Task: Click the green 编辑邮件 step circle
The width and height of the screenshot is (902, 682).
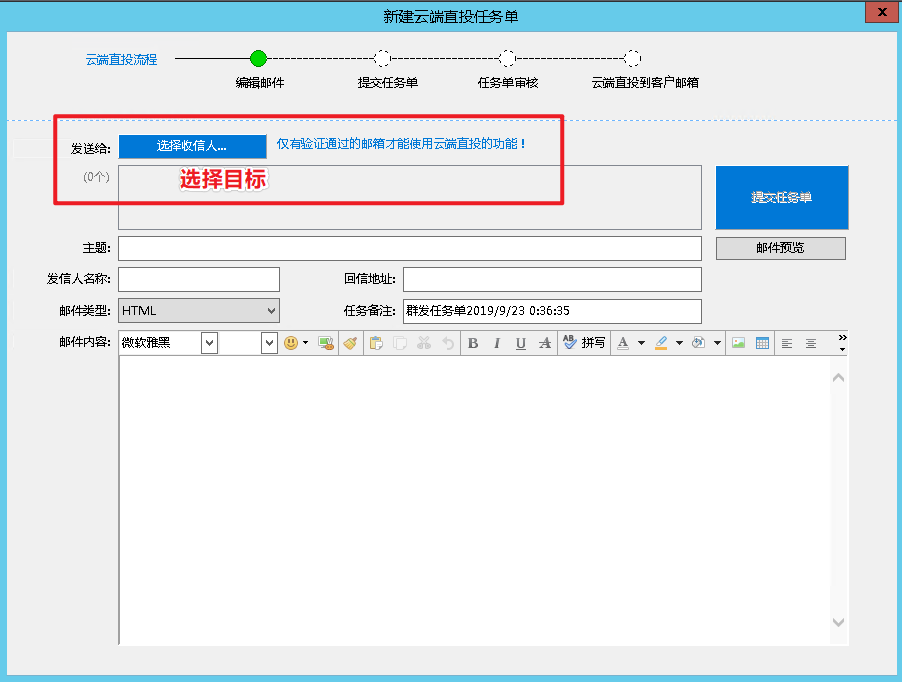Action: (x=259, y=58)
